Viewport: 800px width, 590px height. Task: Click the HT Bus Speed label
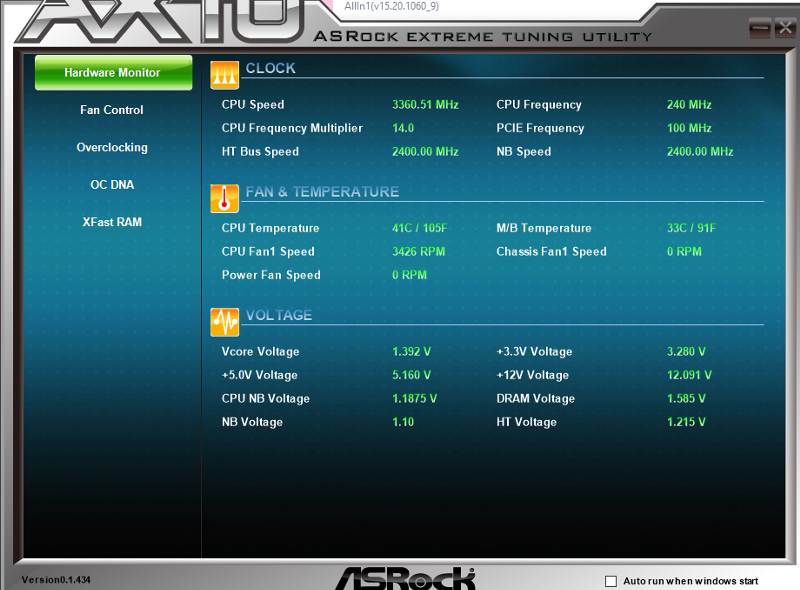pyautogui.click(x=260, y=152)
